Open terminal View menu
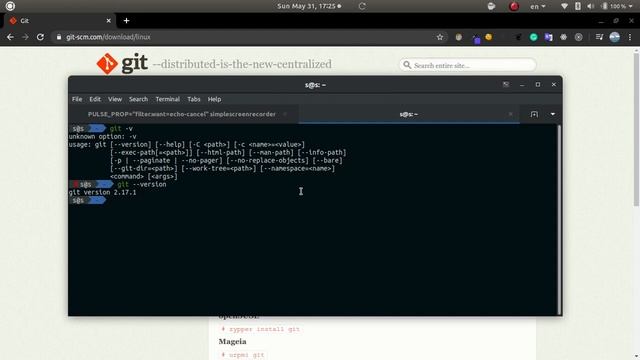This screenshot has height=360, width=640. 115,99
